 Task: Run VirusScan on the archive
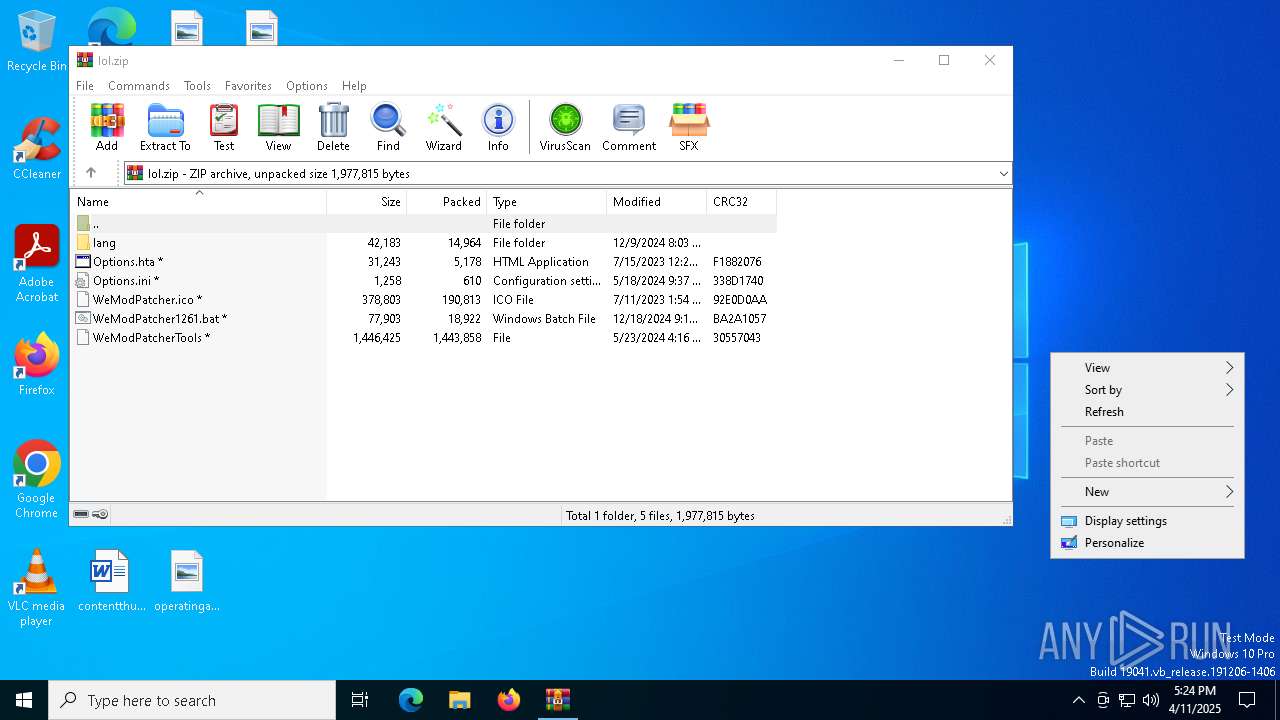(565, 127)
